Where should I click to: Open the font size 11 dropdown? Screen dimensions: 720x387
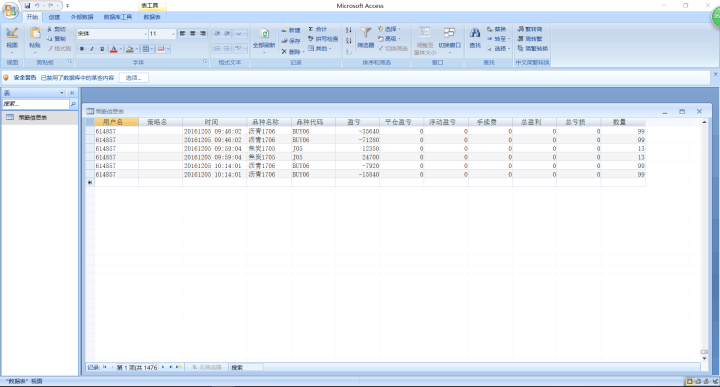[x=173, y=34]
